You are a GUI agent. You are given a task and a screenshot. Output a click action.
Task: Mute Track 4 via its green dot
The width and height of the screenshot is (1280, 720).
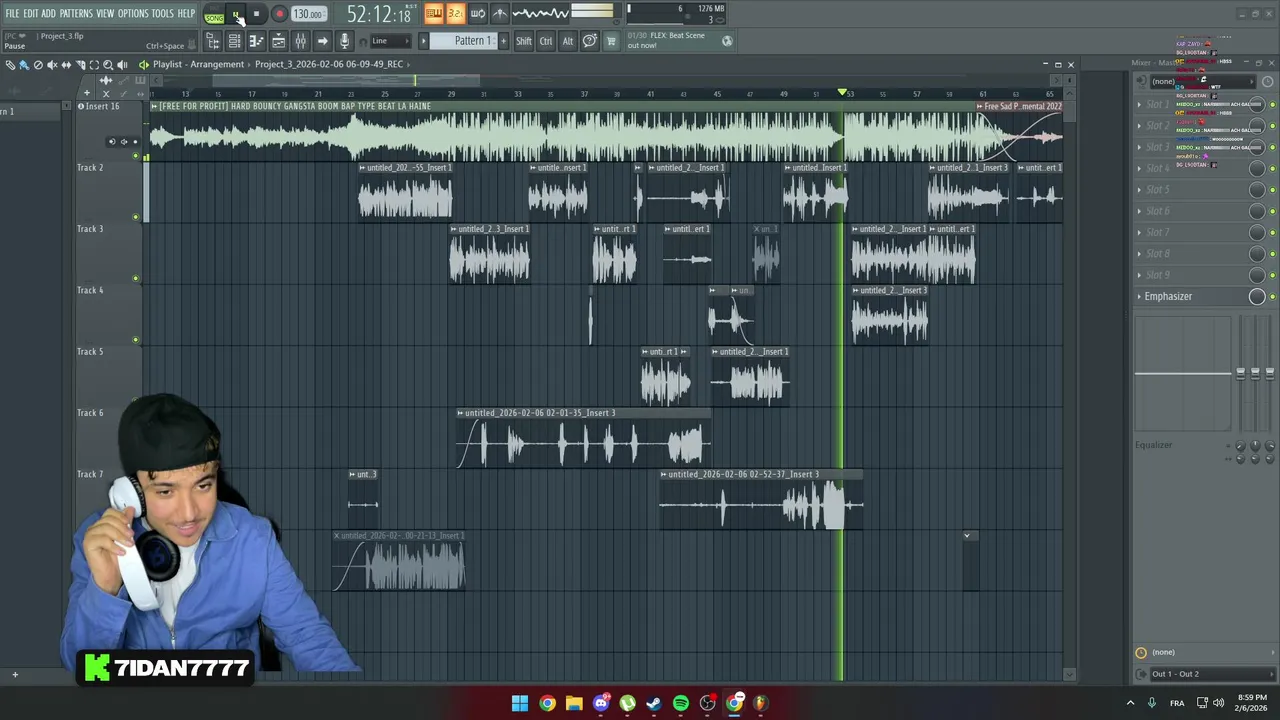136,339
